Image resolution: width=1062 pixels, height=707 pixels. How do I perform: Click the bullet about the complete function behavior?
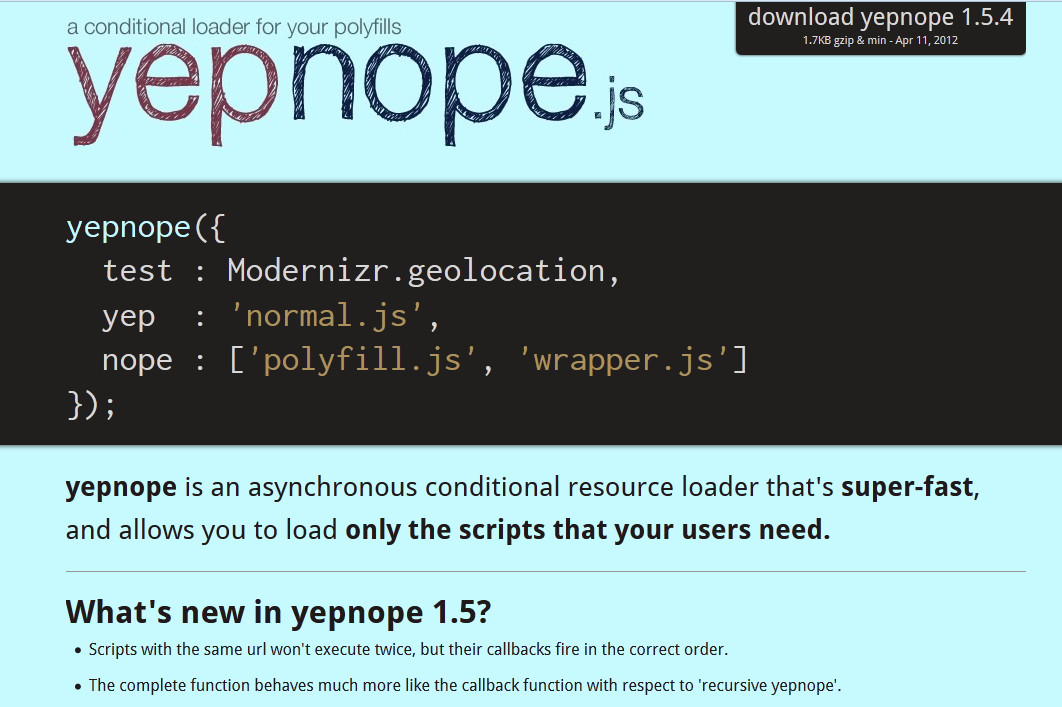pyautogui.click(x=465, y=685)
